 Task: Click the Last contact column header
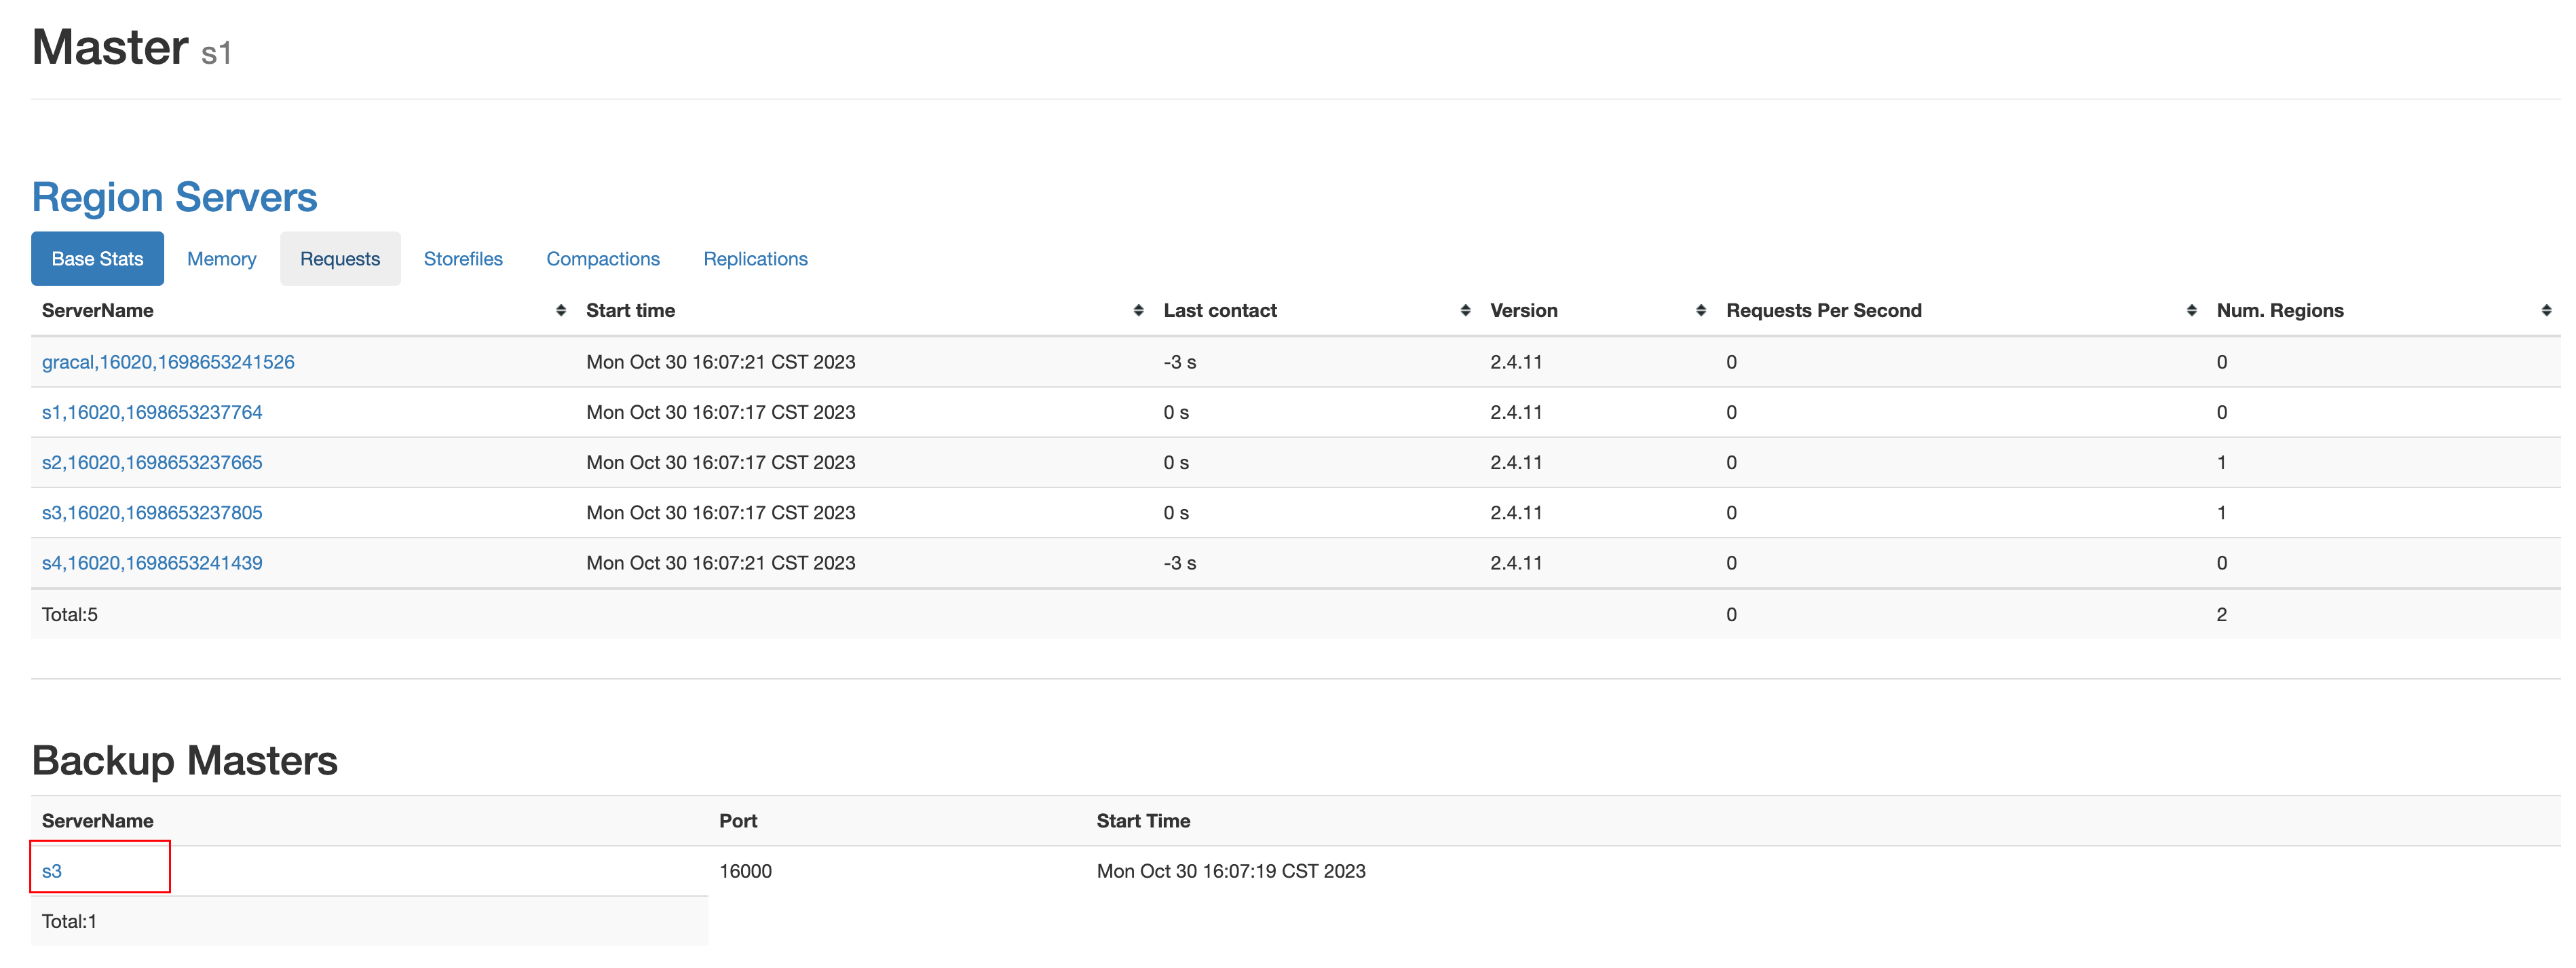point(1219,311)
